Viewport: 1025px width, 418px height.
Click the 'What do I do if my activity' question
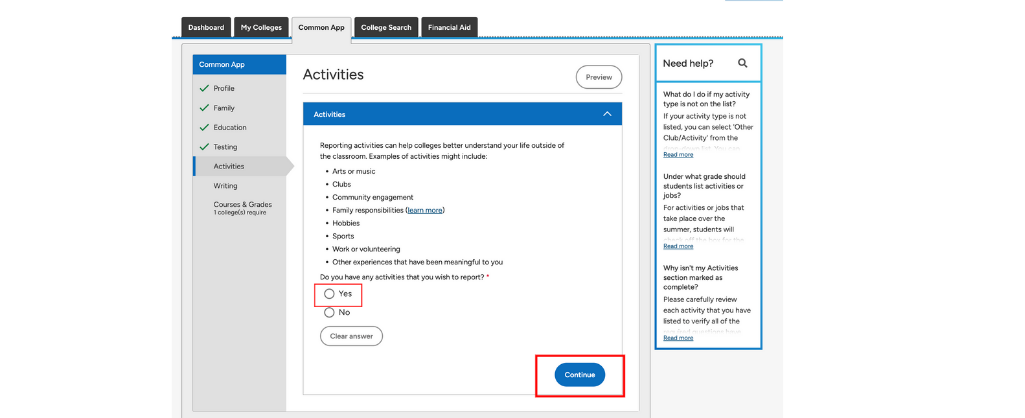707,99
